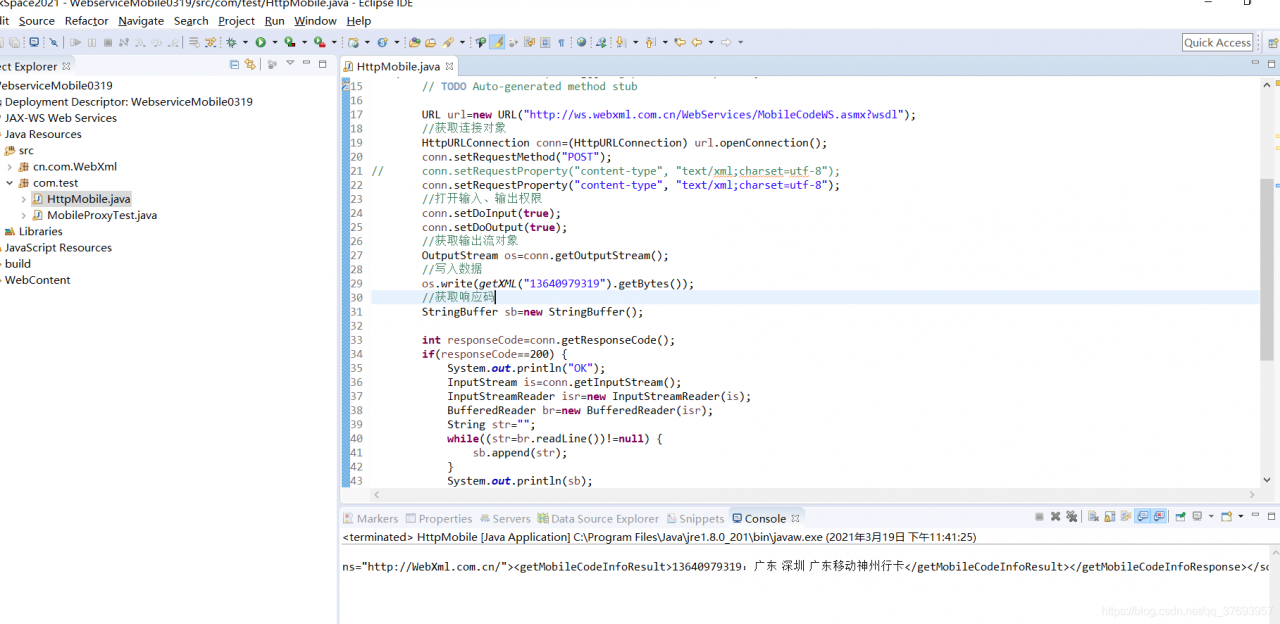
Task: Click line 31 StringBuffer code line
Action: (x=532, y=312)
